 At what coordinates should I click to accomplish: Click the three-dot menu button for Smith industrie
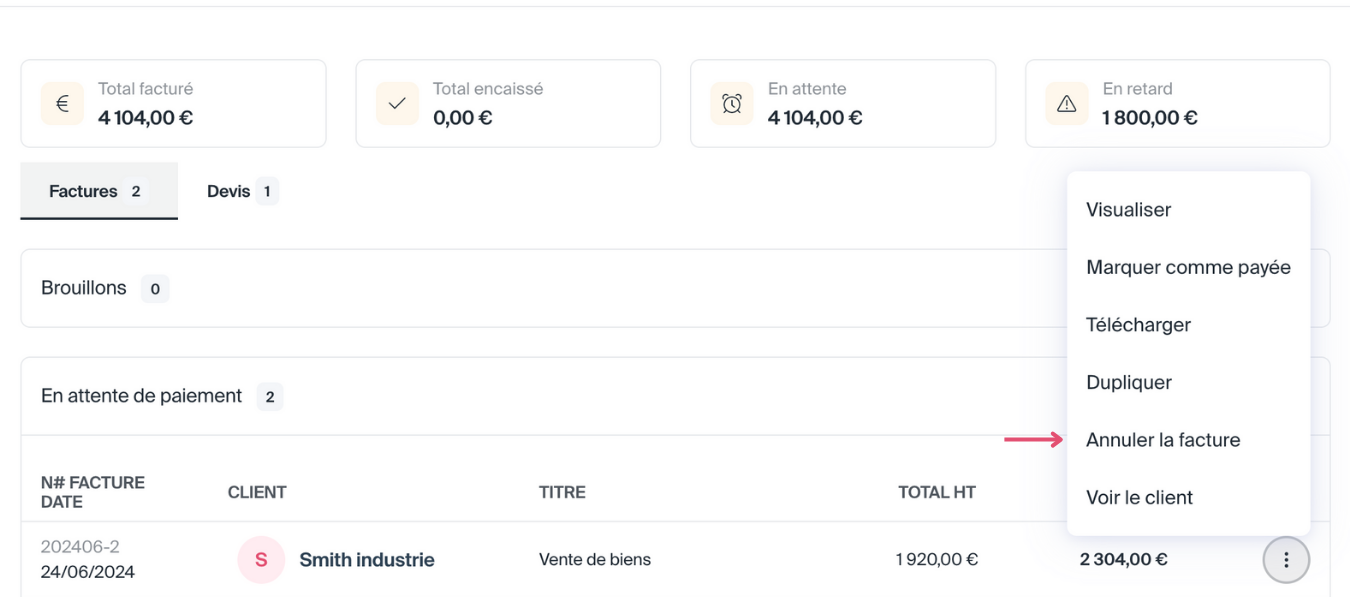[1286, 560]
